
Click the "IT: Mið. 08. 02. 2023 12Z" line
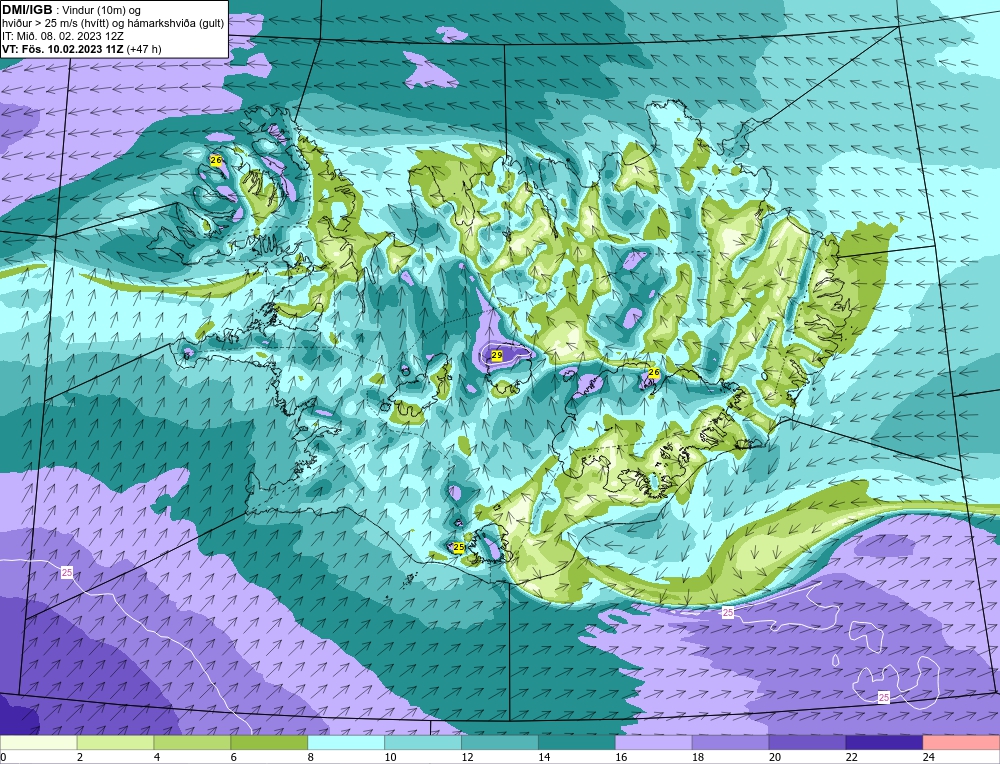point(63,36)
